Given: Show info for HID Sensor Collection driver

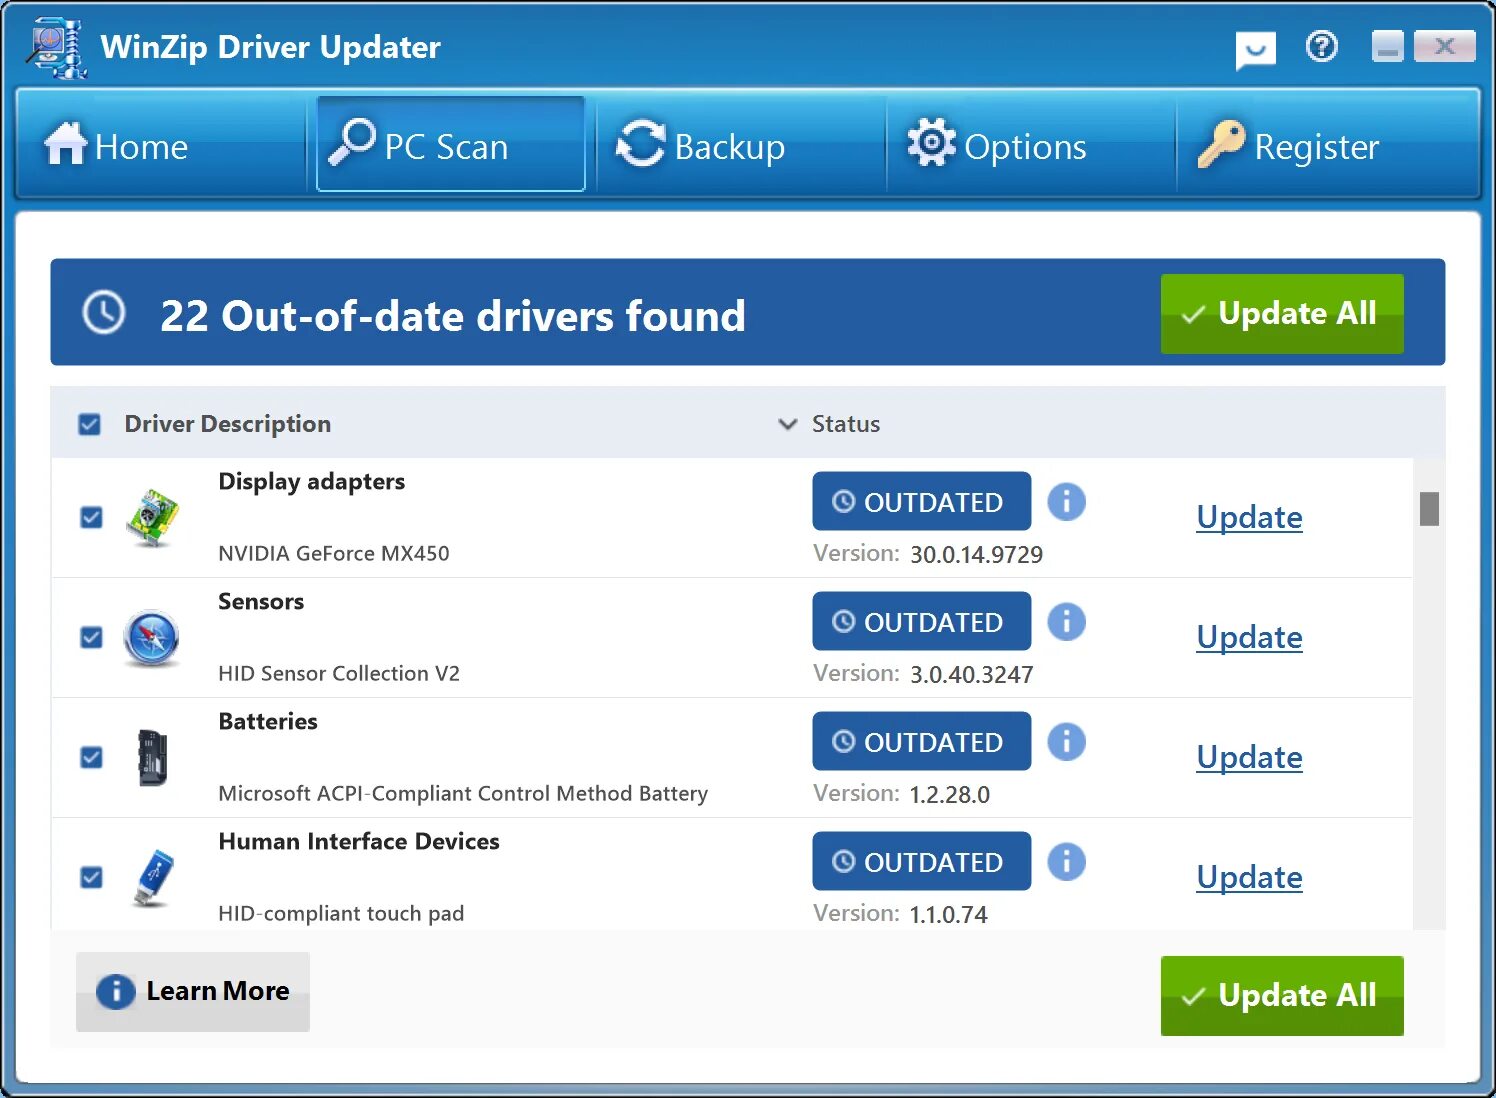Looking at the screenshot, I should pyautogui.click(x=1066, y=621).
